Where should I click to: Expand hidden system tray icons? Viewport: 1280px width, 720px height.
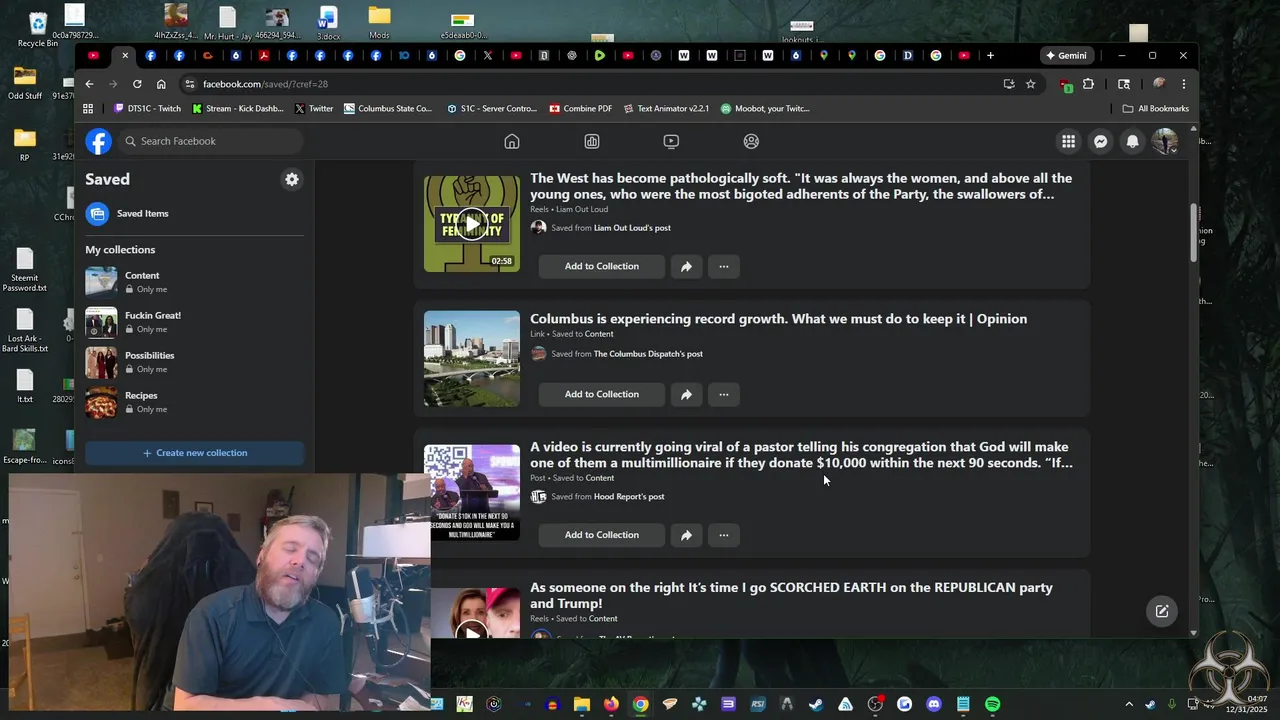point(1129,704)
